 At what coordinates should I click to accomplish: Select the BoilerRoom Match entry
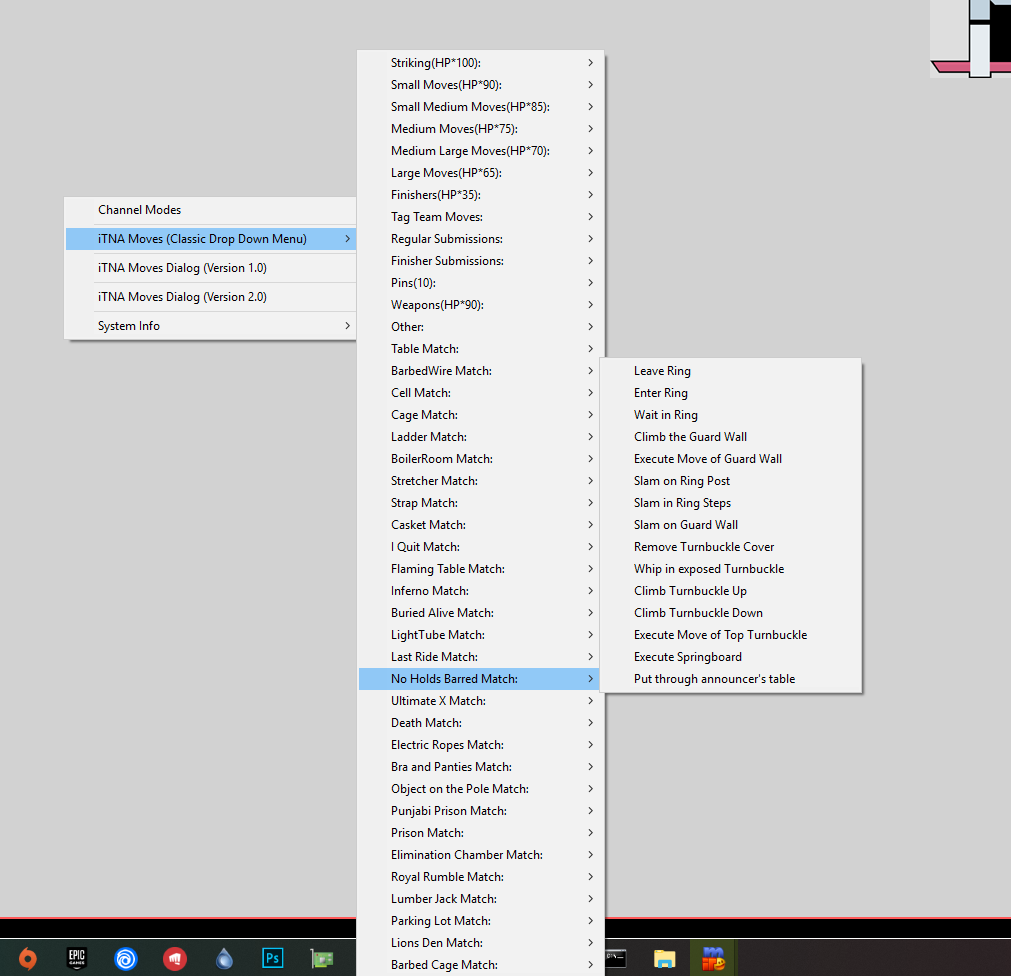[480, 458]
